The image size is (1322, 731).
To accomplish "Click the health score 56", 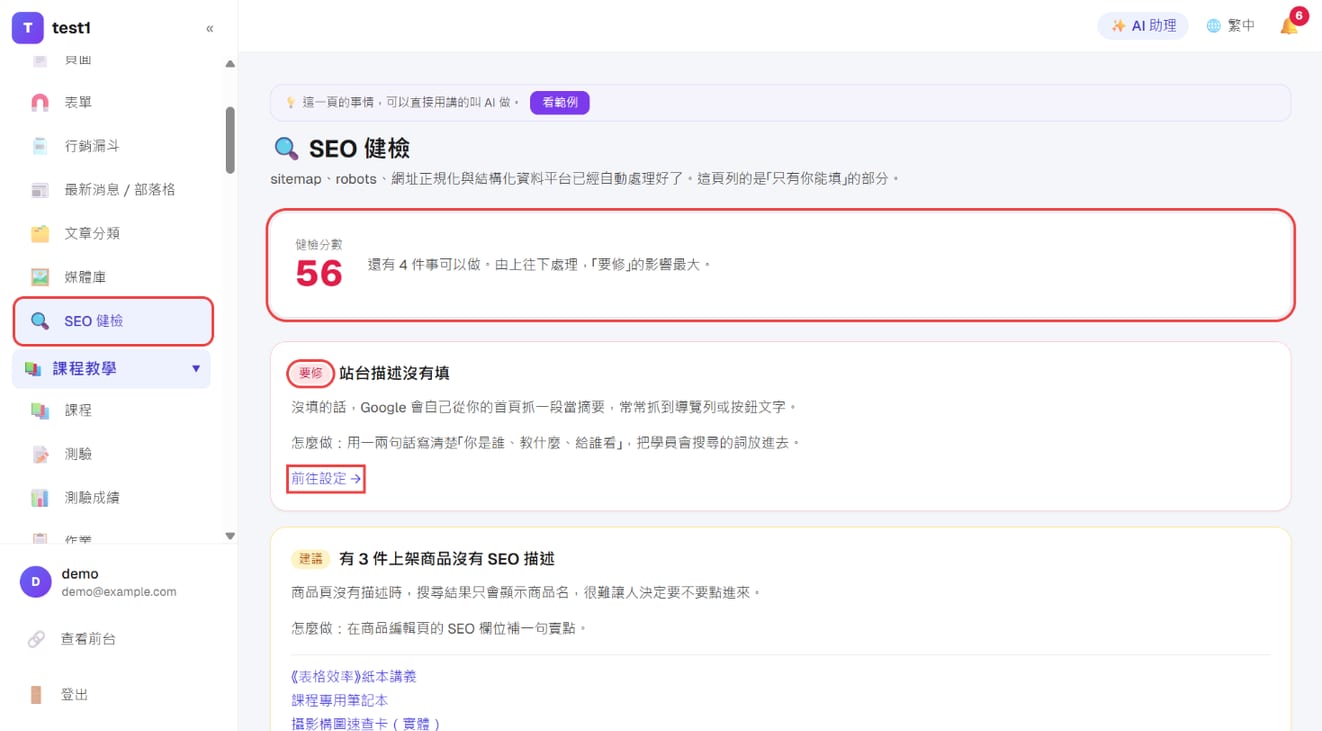I will tap(319, 273).
